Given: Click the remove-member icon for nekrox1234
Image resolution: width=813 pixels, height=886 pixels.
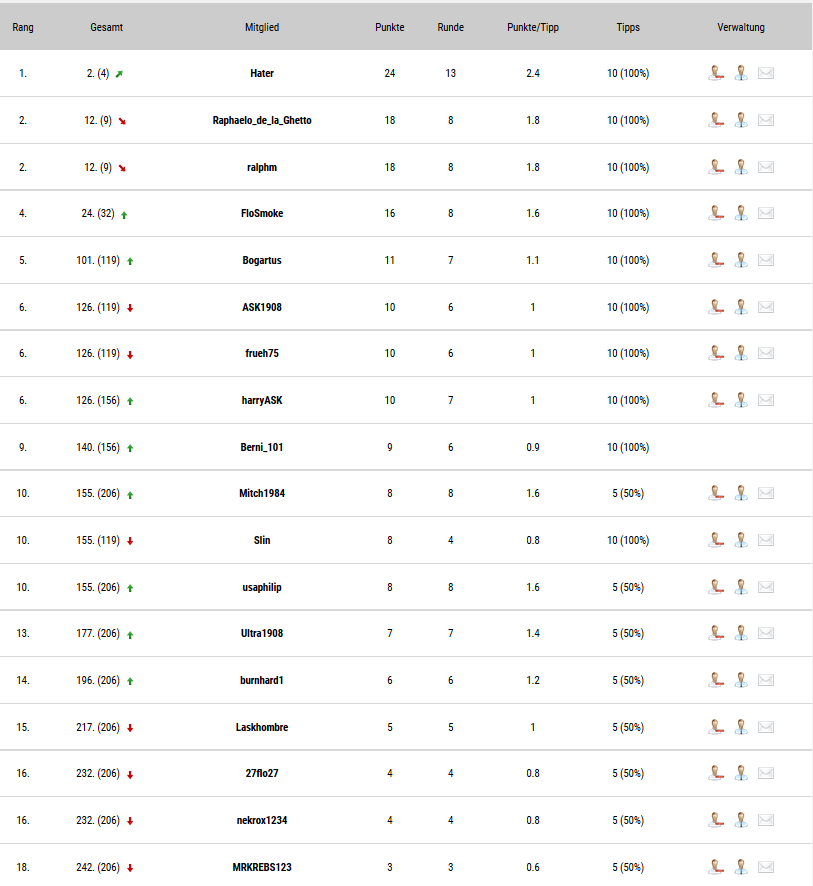Looking at the screenshot, I should pos(716,820).
